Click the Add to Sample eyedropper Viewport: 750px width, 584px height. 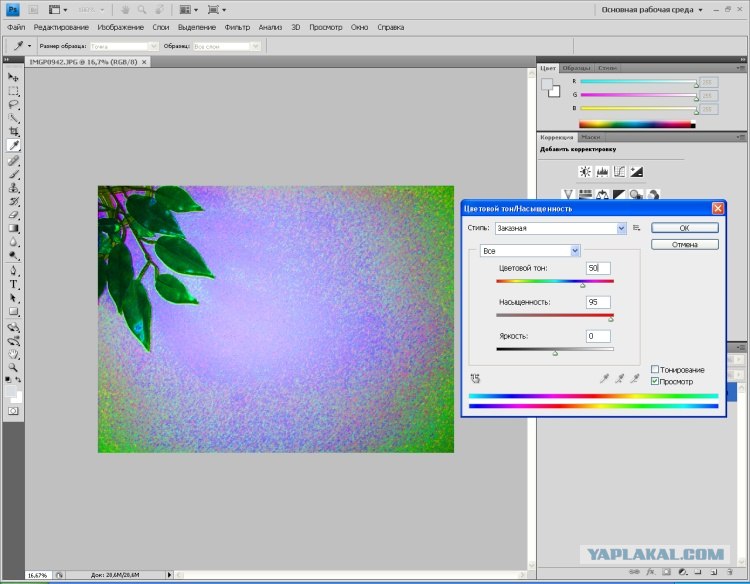(x=619, y=379)
